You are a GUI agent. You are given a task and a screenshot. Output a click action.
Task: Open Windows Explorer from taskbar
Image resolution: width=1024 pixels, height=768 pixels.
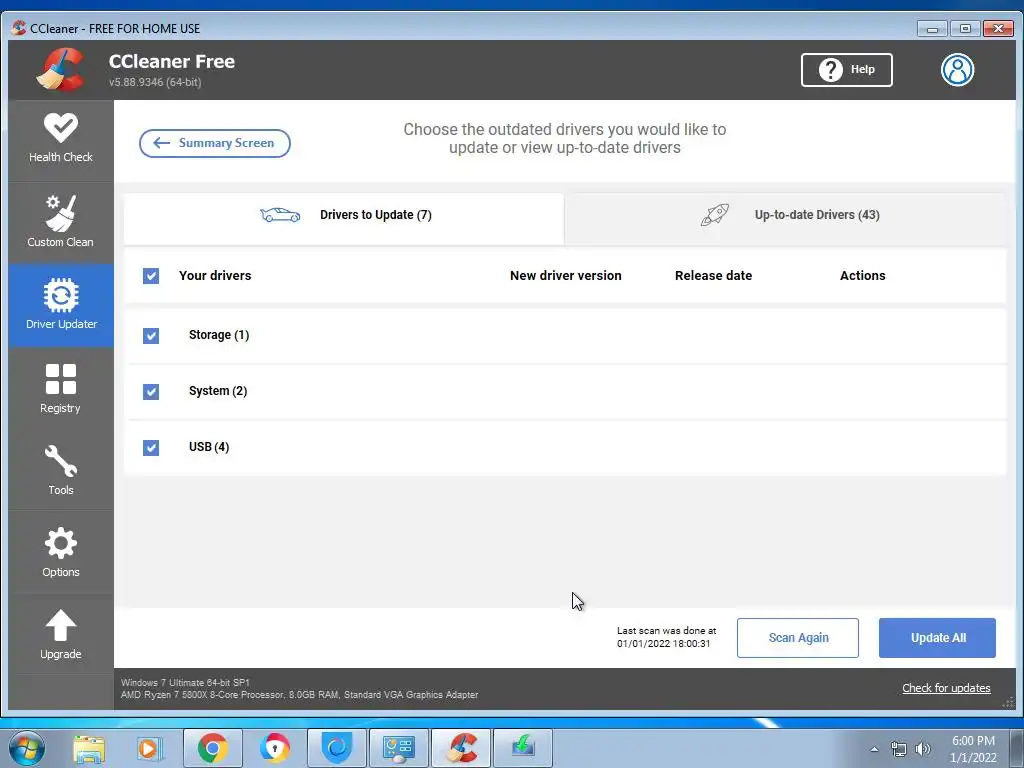coord(89,748)
